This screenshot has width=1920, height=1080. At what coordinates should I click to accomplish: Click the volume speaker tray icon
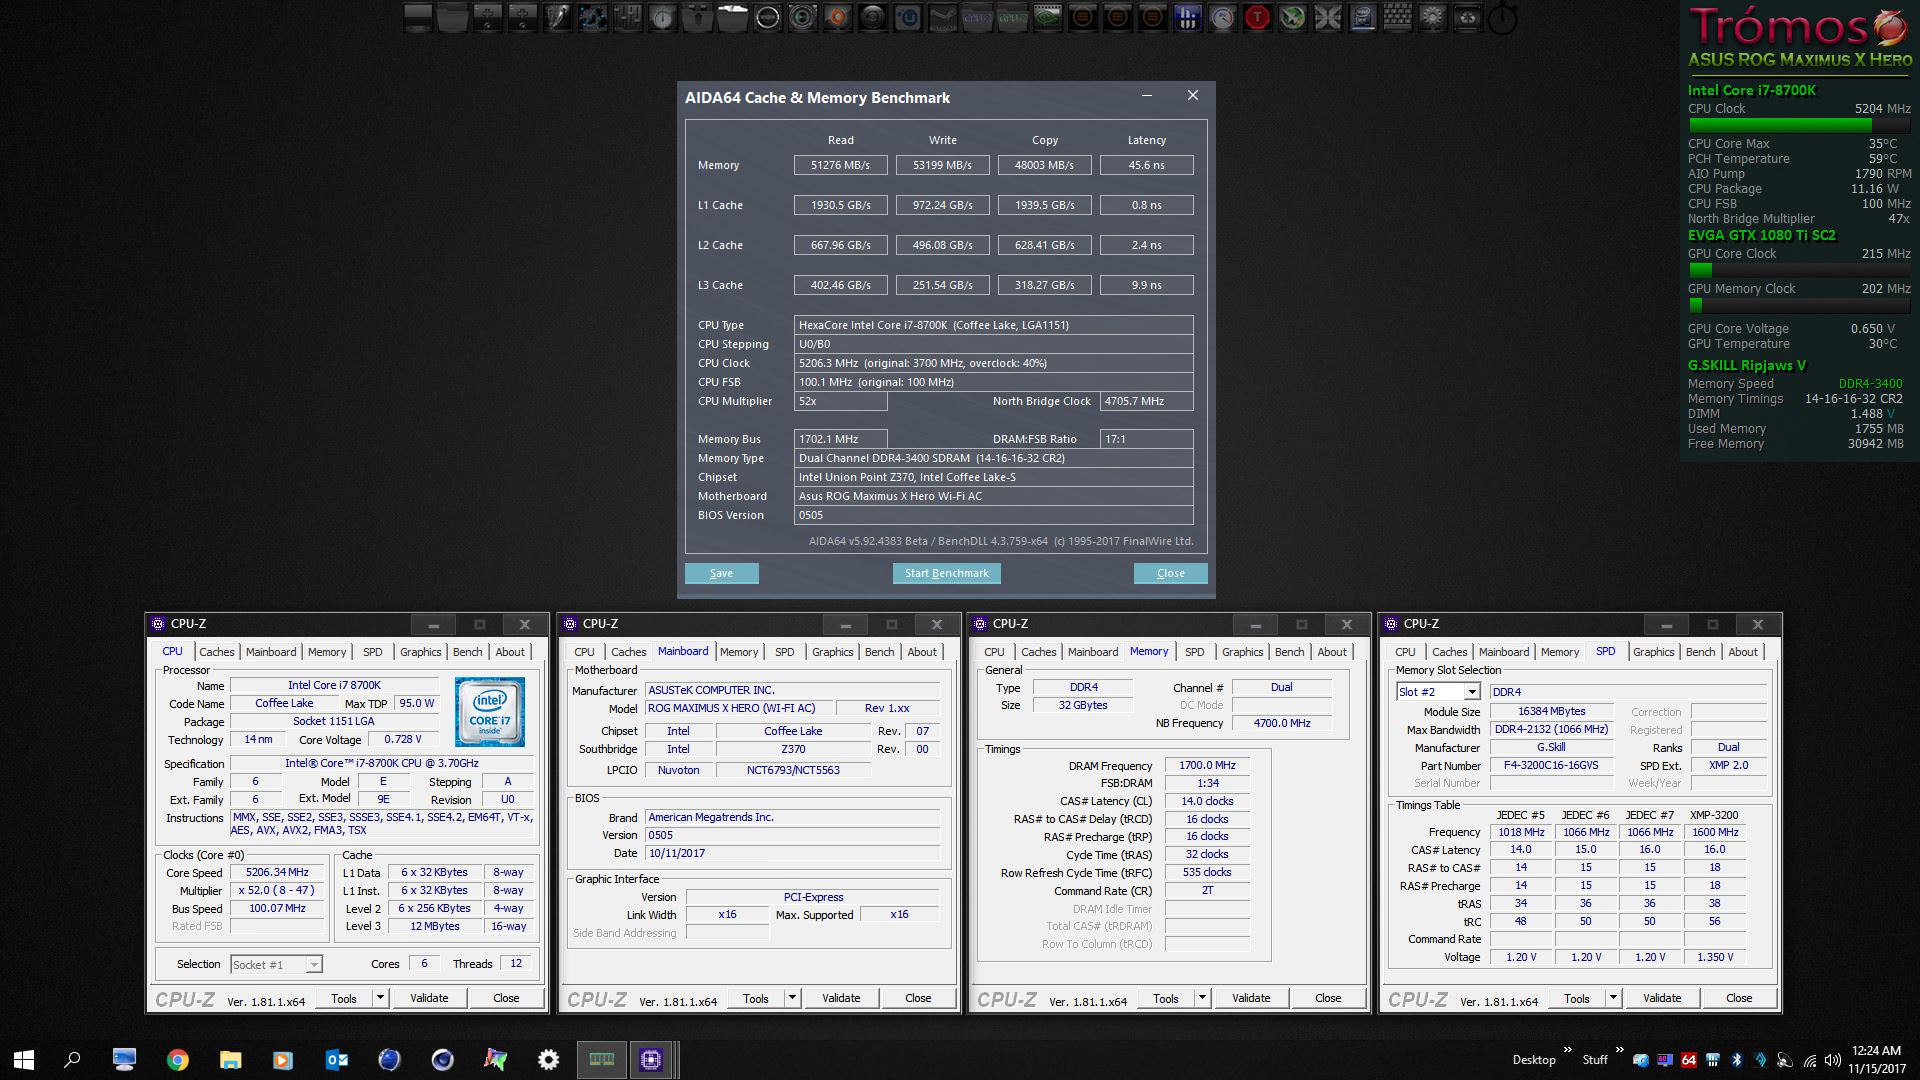pyautogui.click(x=1833, y=1060)
